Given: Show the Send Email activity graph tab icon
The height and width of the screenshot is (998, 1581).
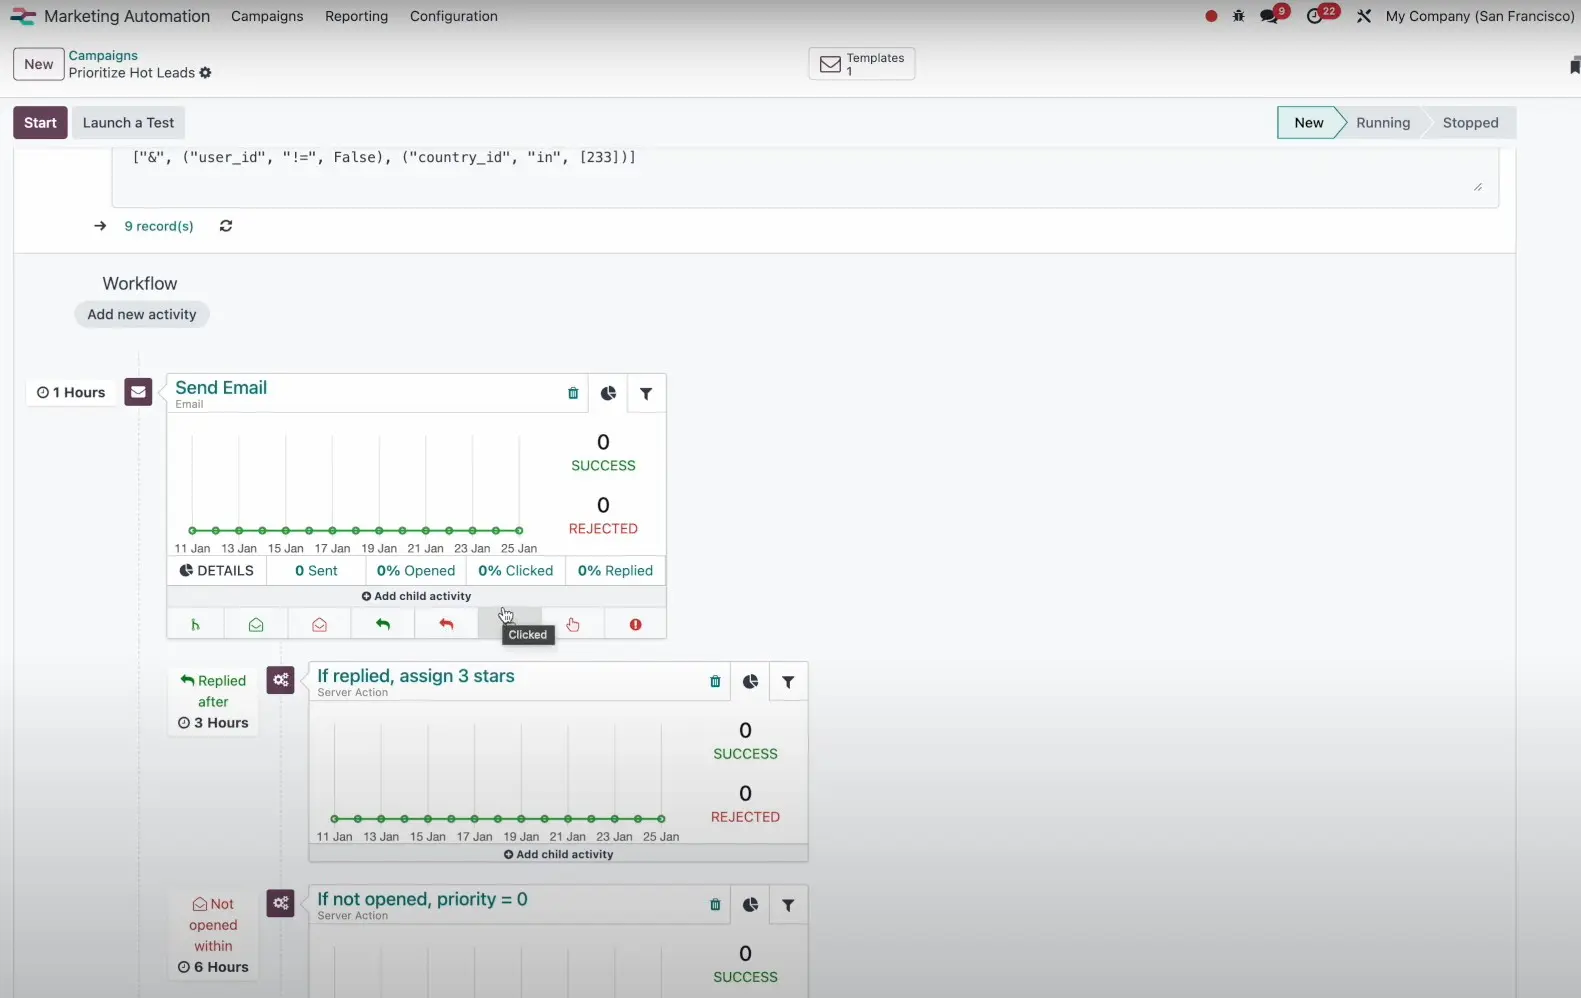Looking at the screenshot, I should tap(608, 394).
